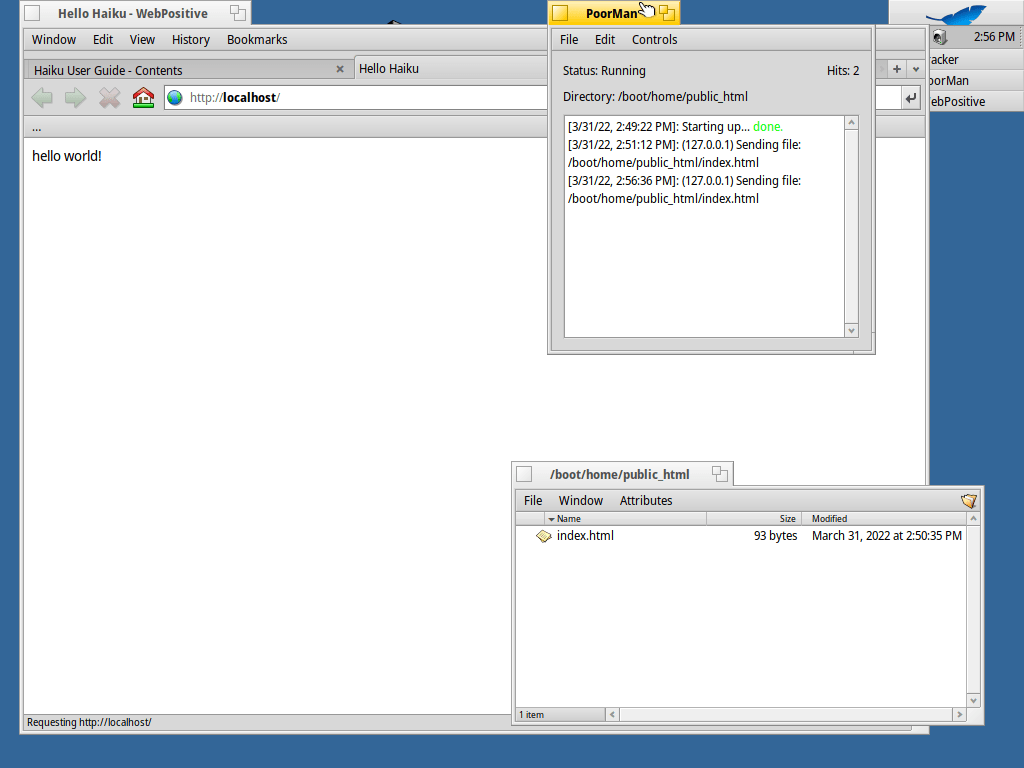Select the index.html file icon
This screenshot has height=768, width=1024.
pyautogui.click(x=543, y=536)
